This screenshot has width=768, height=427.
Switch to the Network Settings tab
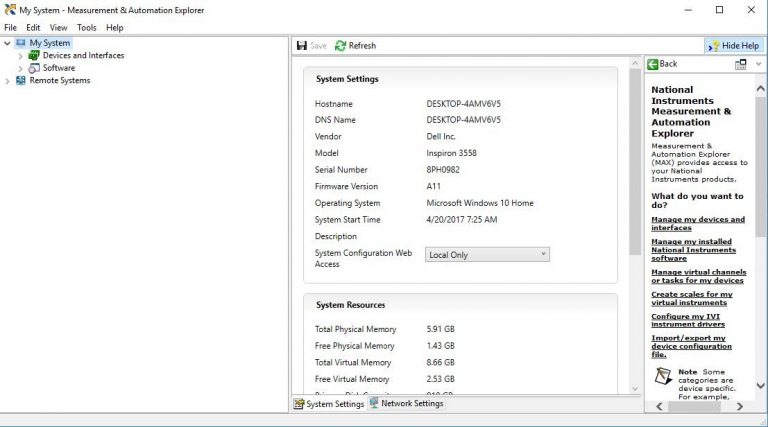coord(406,404)
